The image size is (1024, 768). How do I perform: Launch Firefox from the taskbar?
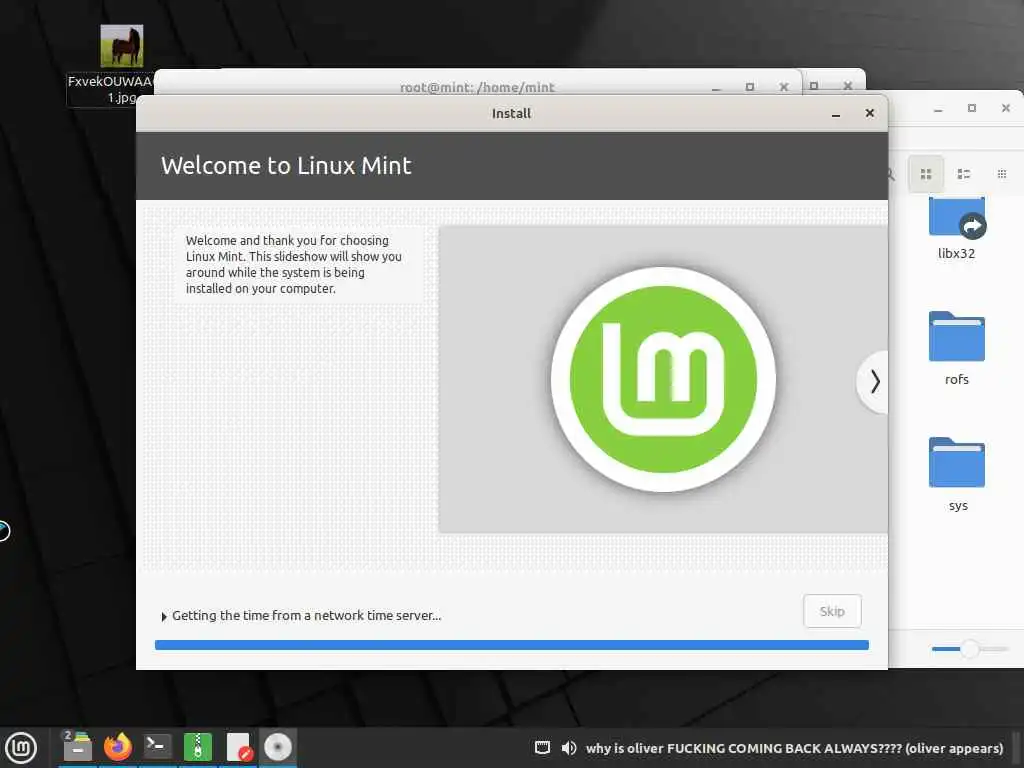[x=118, y=746]
